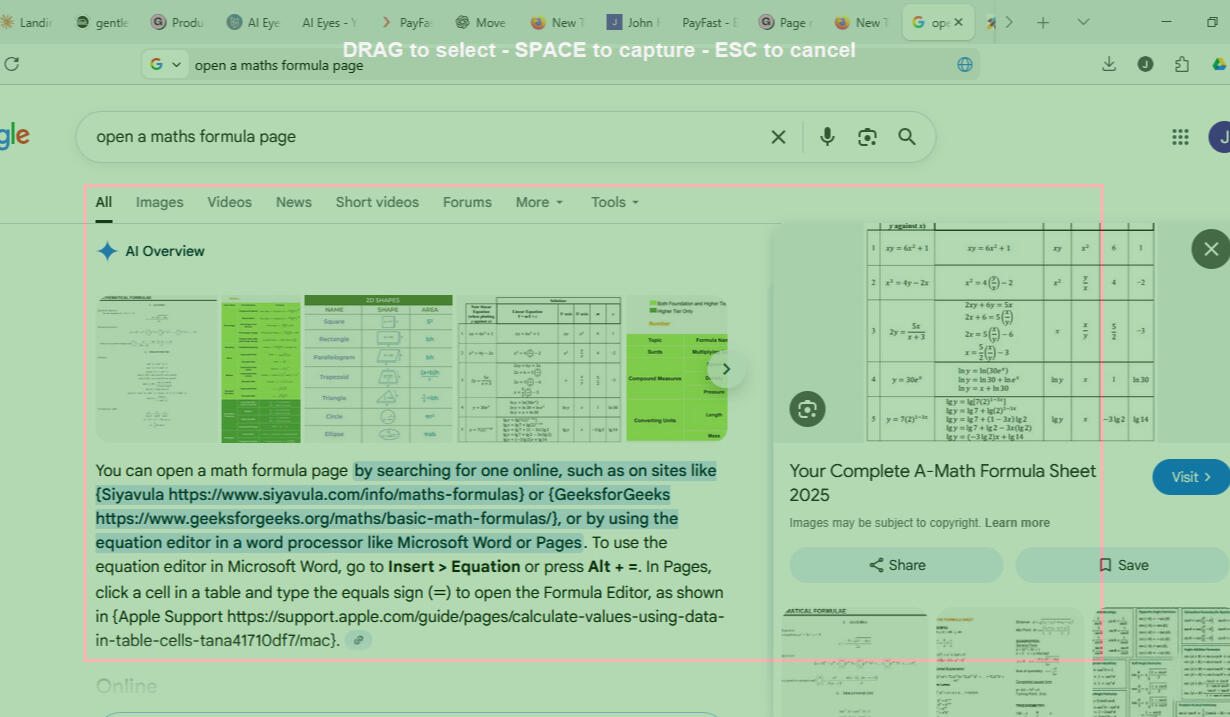Click the Share button
The height and width of the screenshot is (717, 1230).
coord(896,565)
